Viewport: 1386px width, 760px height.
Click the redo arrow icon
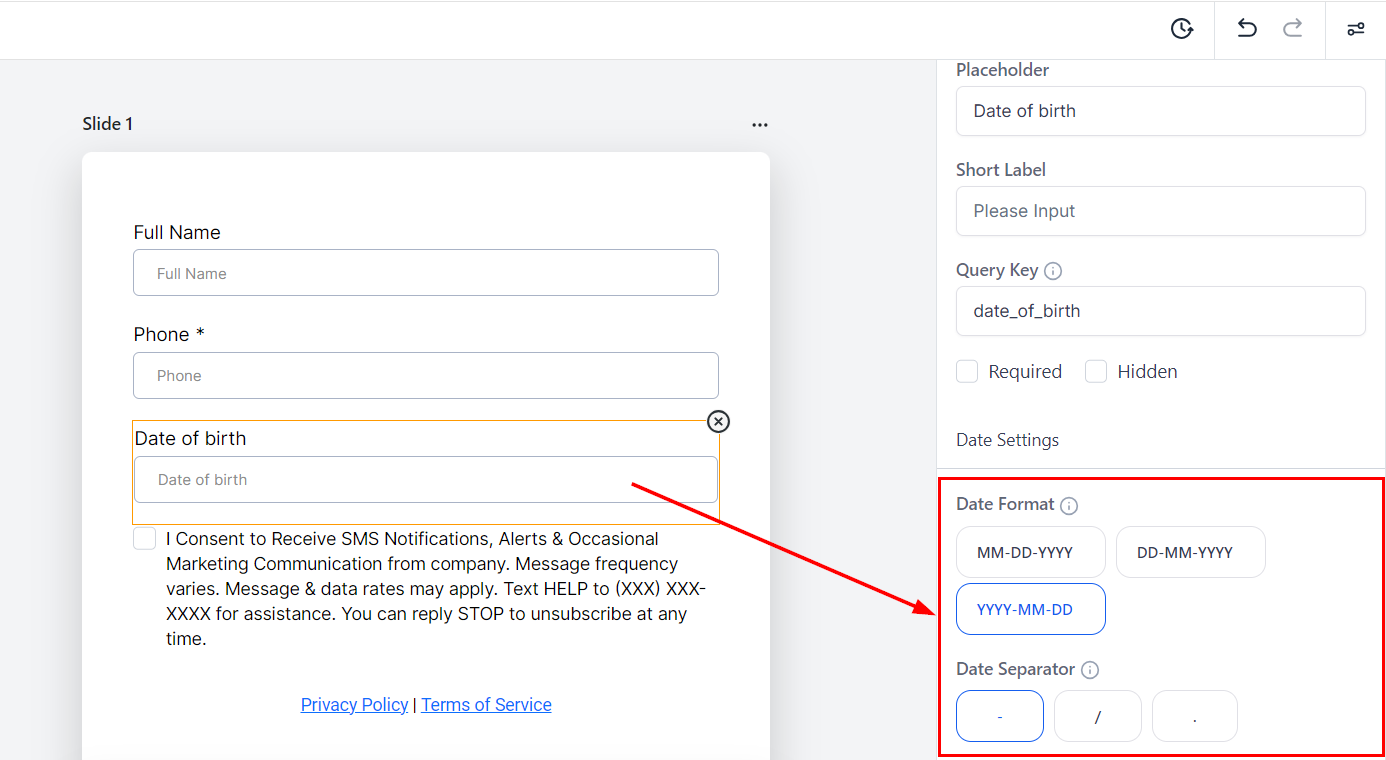(x=1293, y=29)
